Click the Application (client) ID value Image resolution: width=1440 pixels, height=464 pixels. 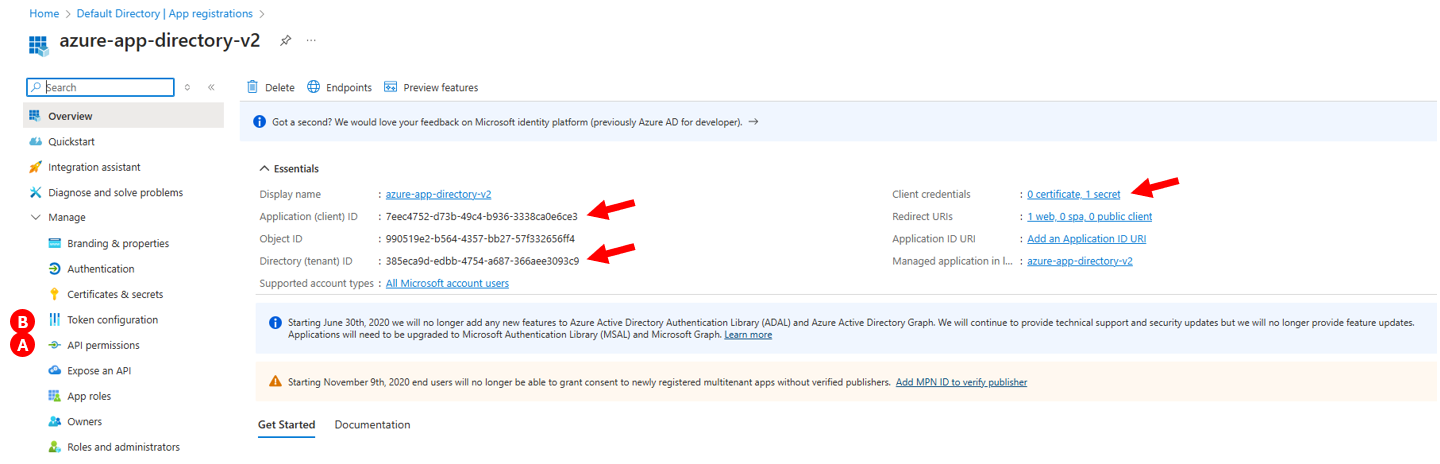coord(482,216)
